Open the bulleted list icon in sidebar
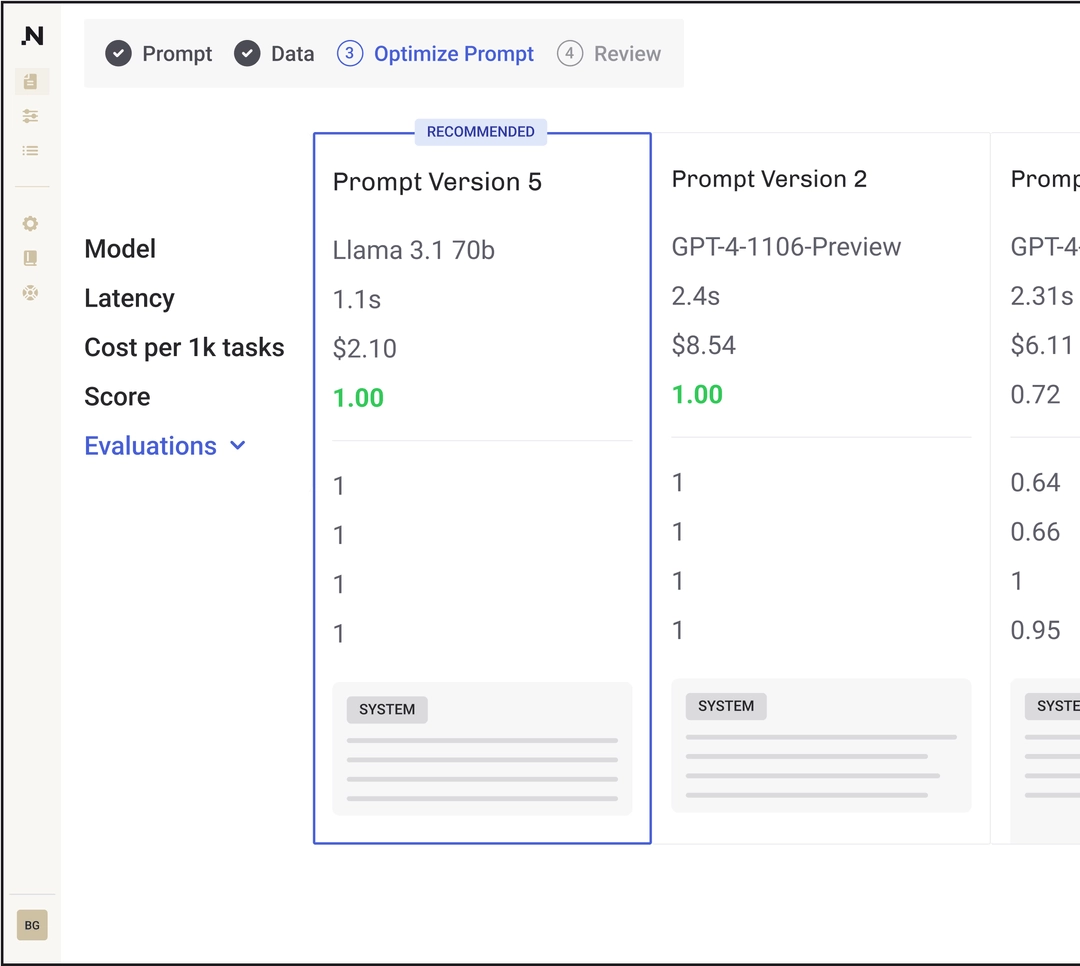This screenshot has width=1080, height=966. click(31, 151)
